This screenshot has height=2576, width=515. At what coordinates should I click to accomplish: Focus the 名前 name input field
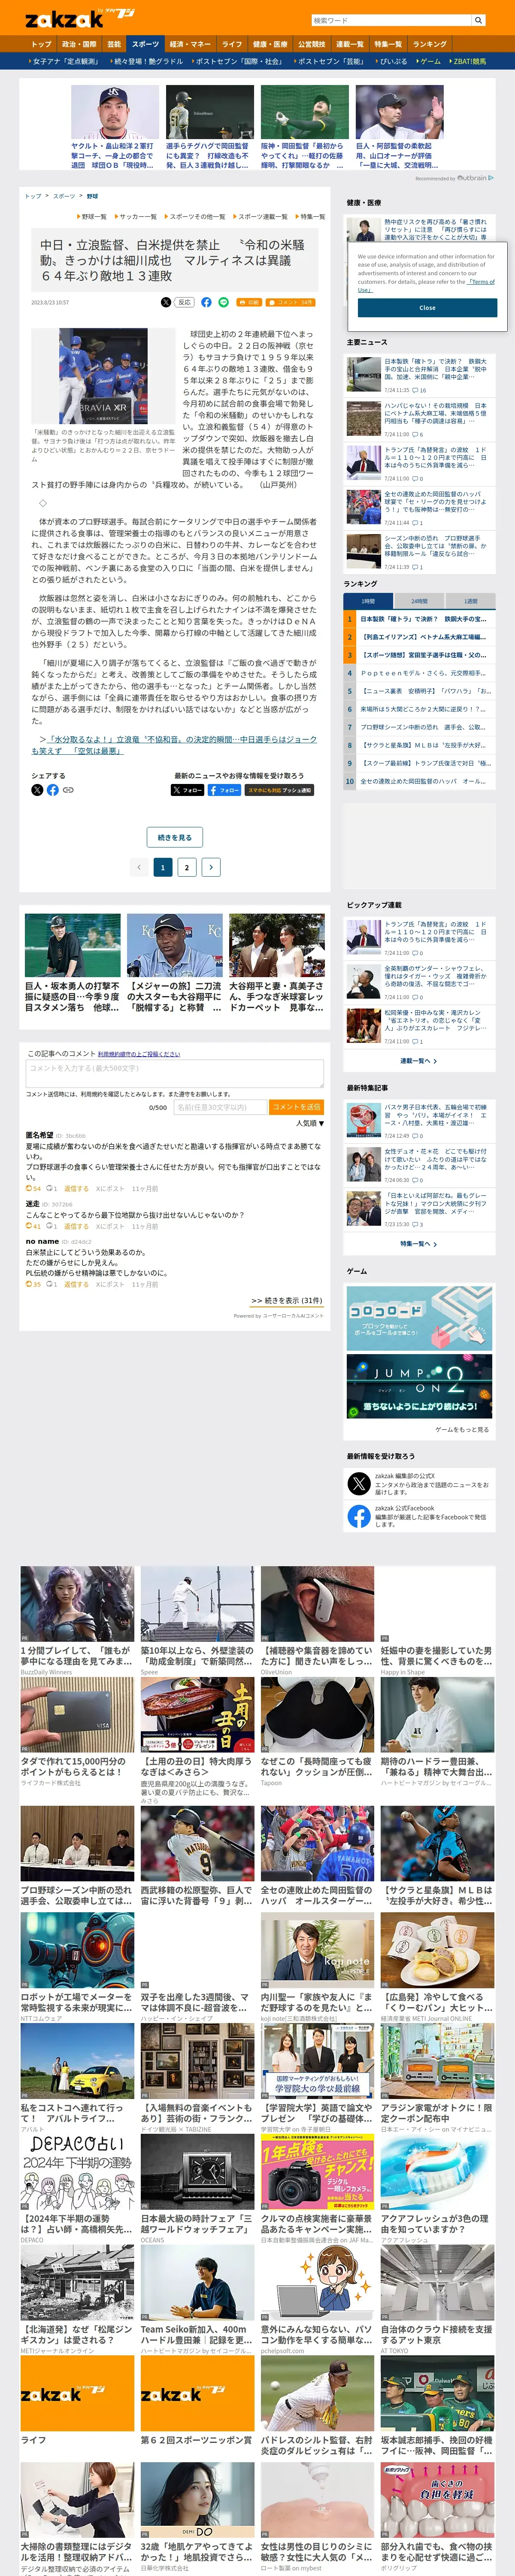(x=221, y=1107)
